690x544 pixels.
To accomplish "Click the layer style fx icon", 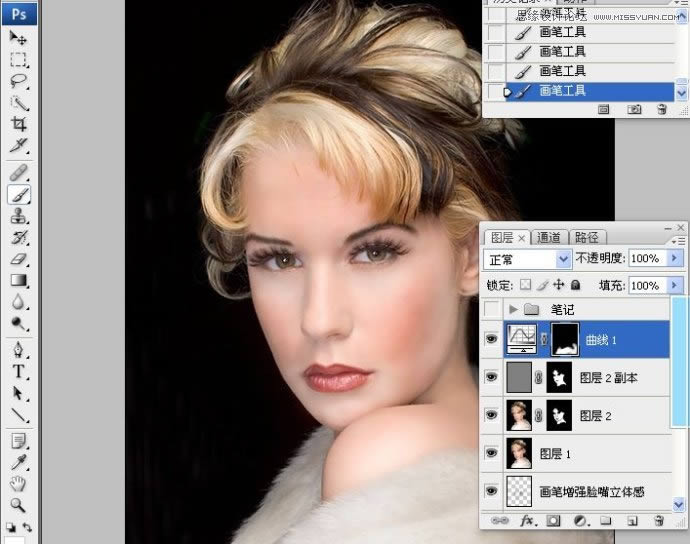I will [x=527, y=521].
